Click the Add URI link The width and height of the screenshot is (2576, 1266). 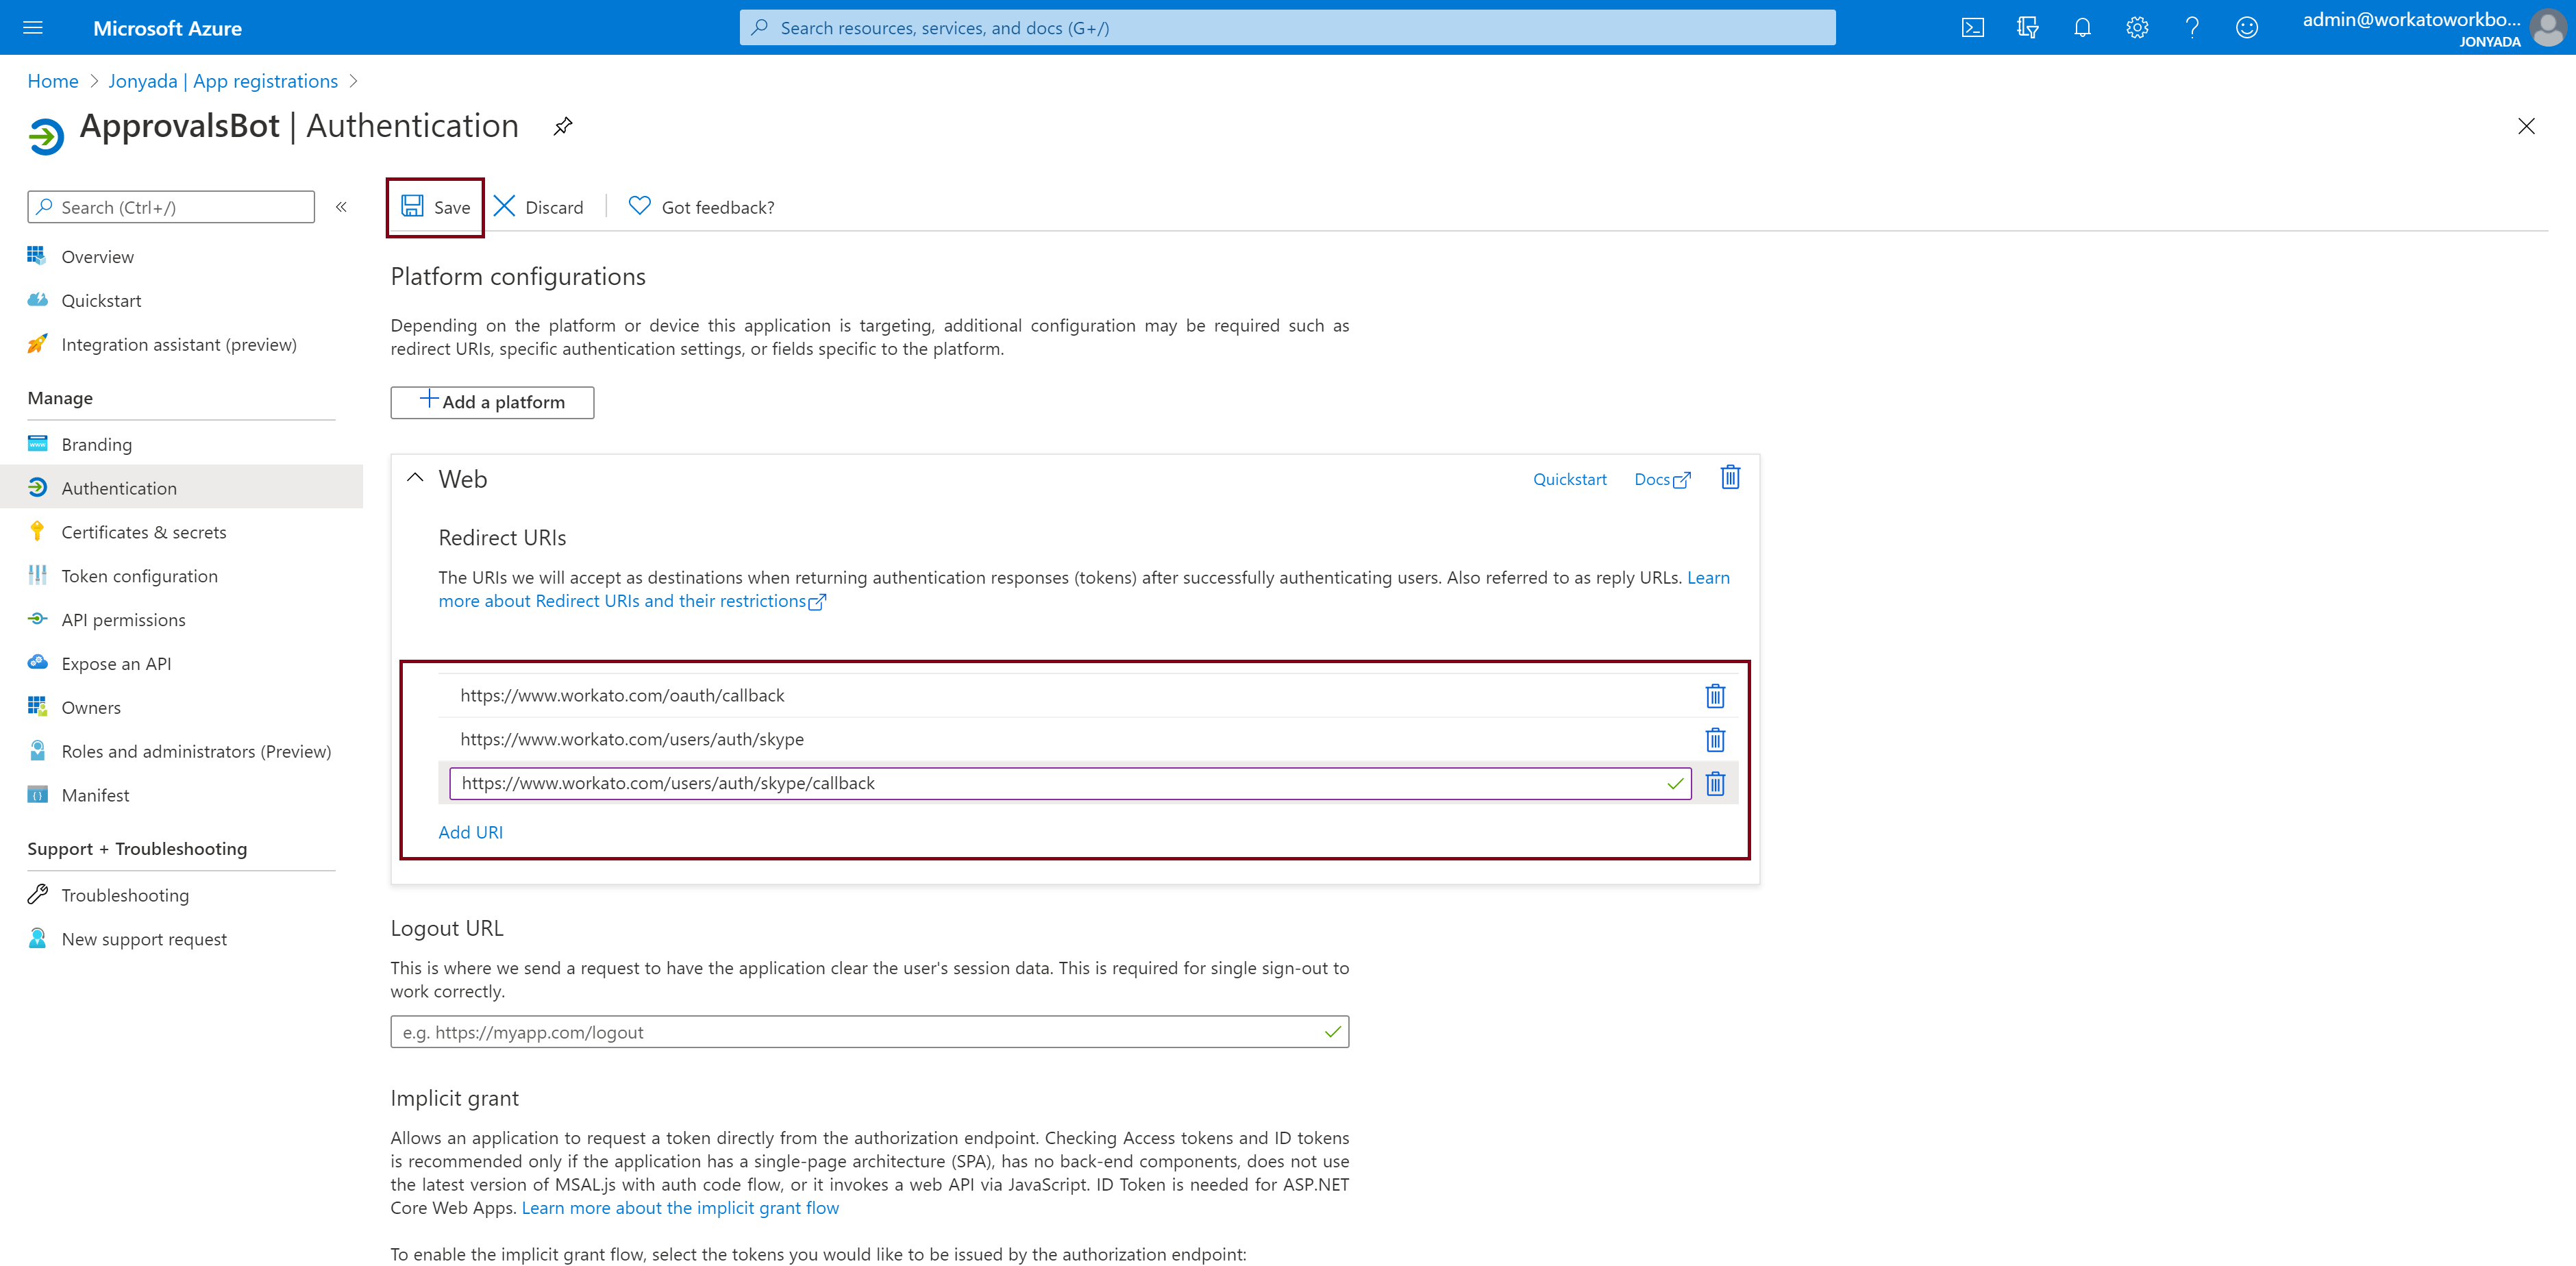(x=470, y=832)
